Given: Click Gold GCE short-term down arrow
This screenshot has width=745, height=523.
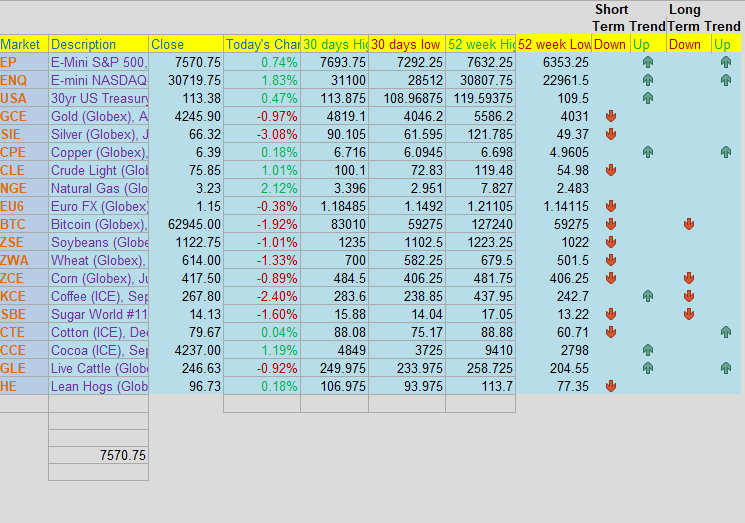Looking at the screenshot, I should pyautogui.click(x=611, y=116).
